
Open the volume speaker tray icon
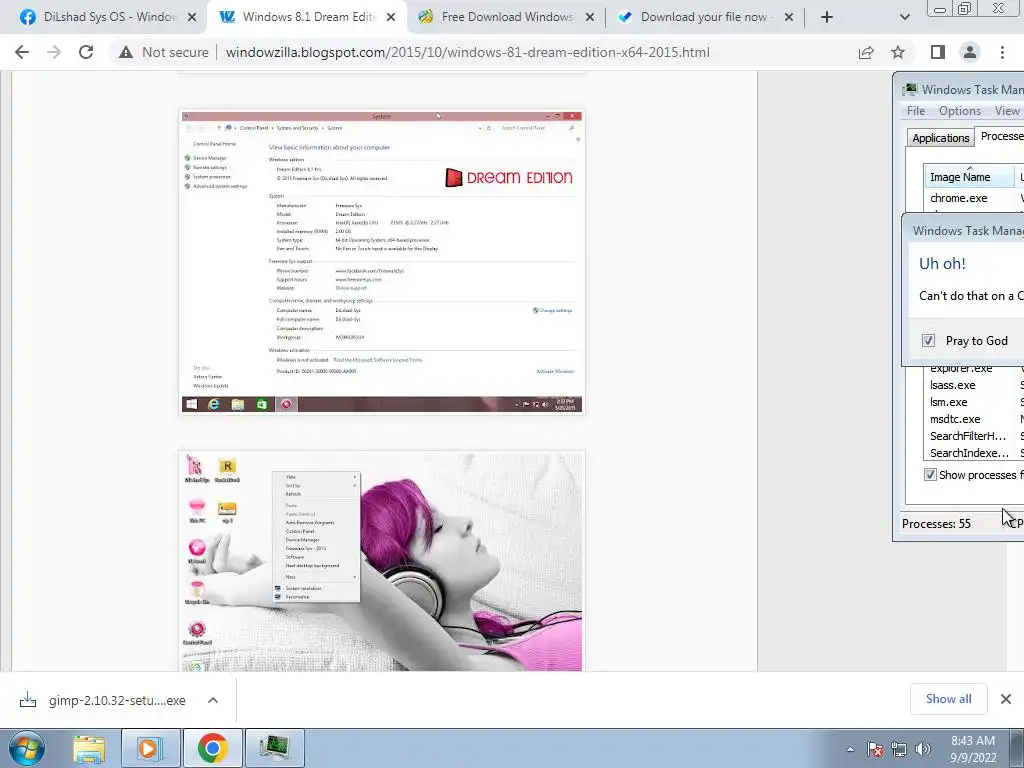[923, 749]
